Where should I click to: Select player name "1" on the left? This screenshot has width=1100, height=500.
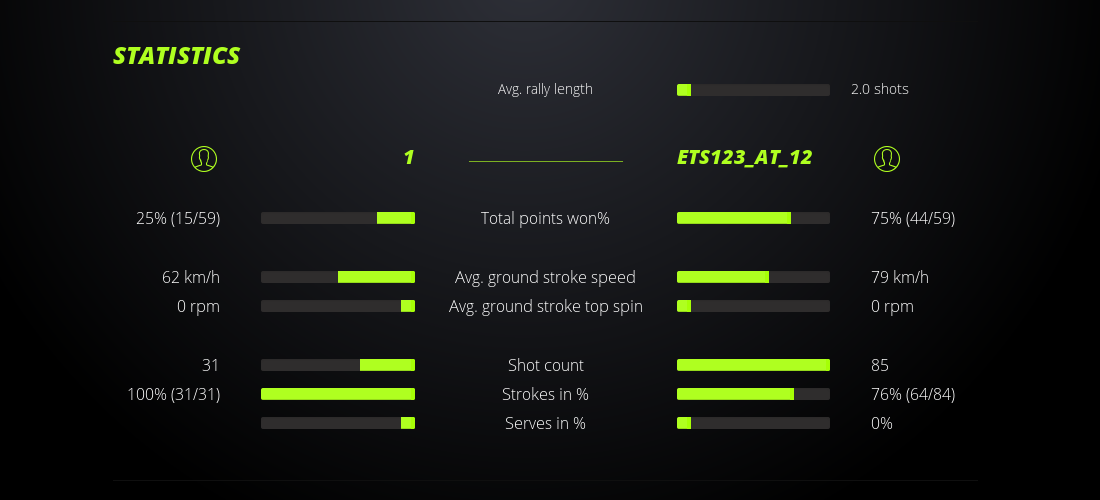click(x=408, y=157)
